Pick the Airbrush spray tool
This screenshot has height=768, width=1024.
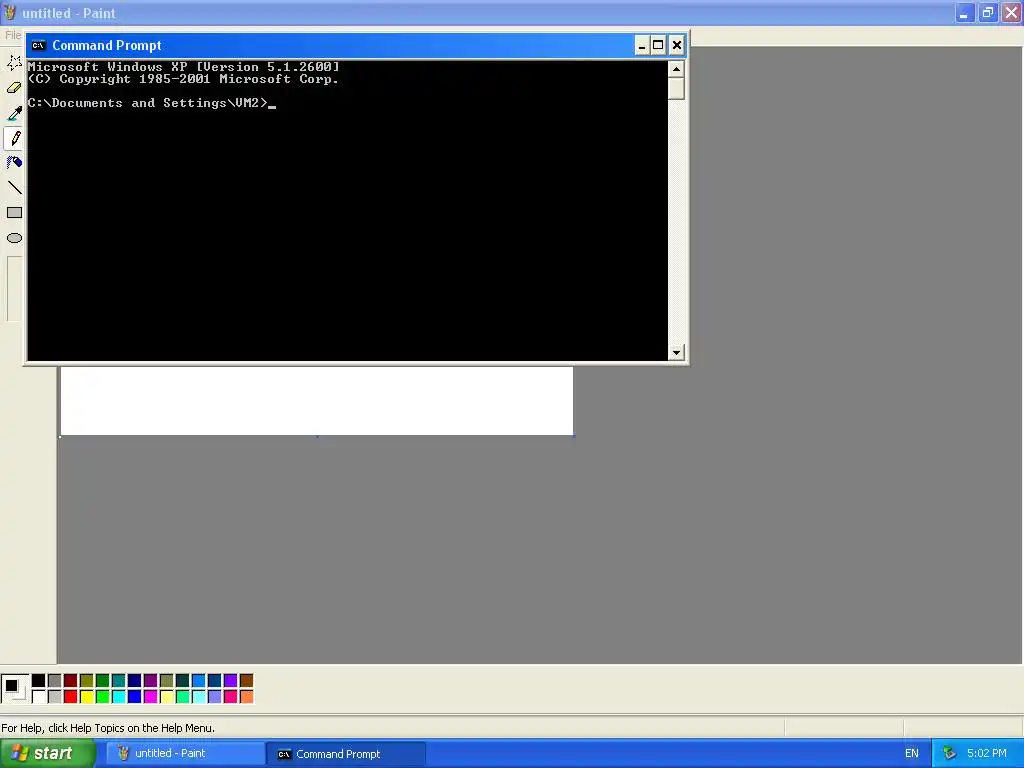tap(14, 163)
